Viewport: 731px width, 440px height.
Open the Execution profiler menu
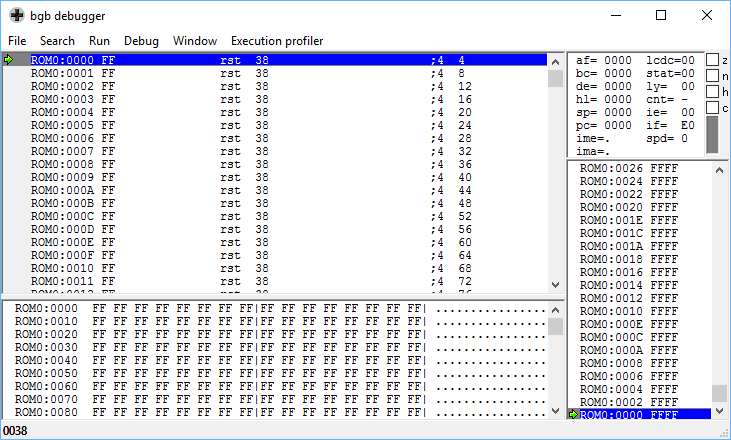coord(277,41)
